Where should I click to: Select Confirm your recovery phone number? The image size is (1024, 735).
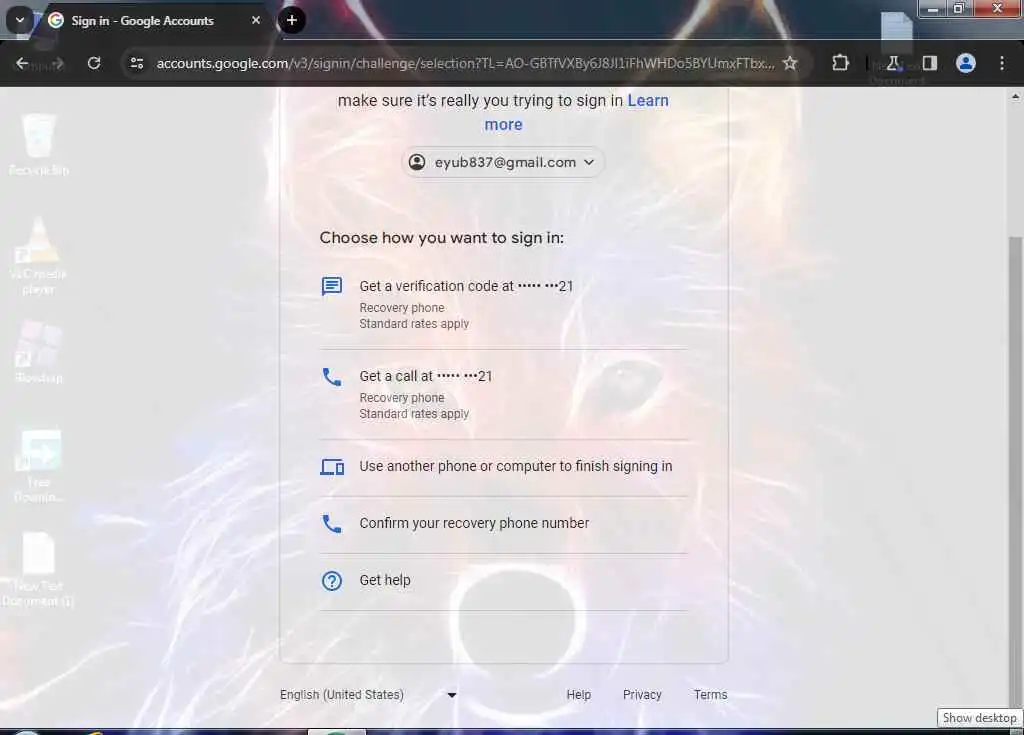(503, 523)
